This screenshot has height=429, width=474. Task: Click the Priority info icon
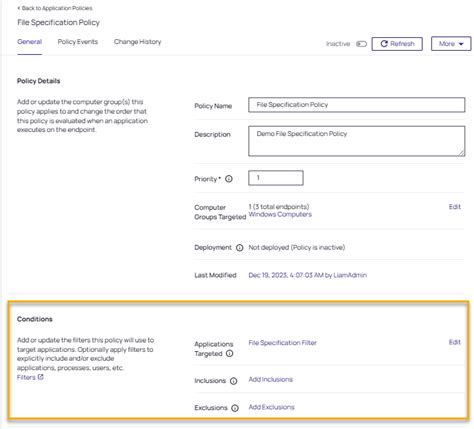tap(229, 179)
